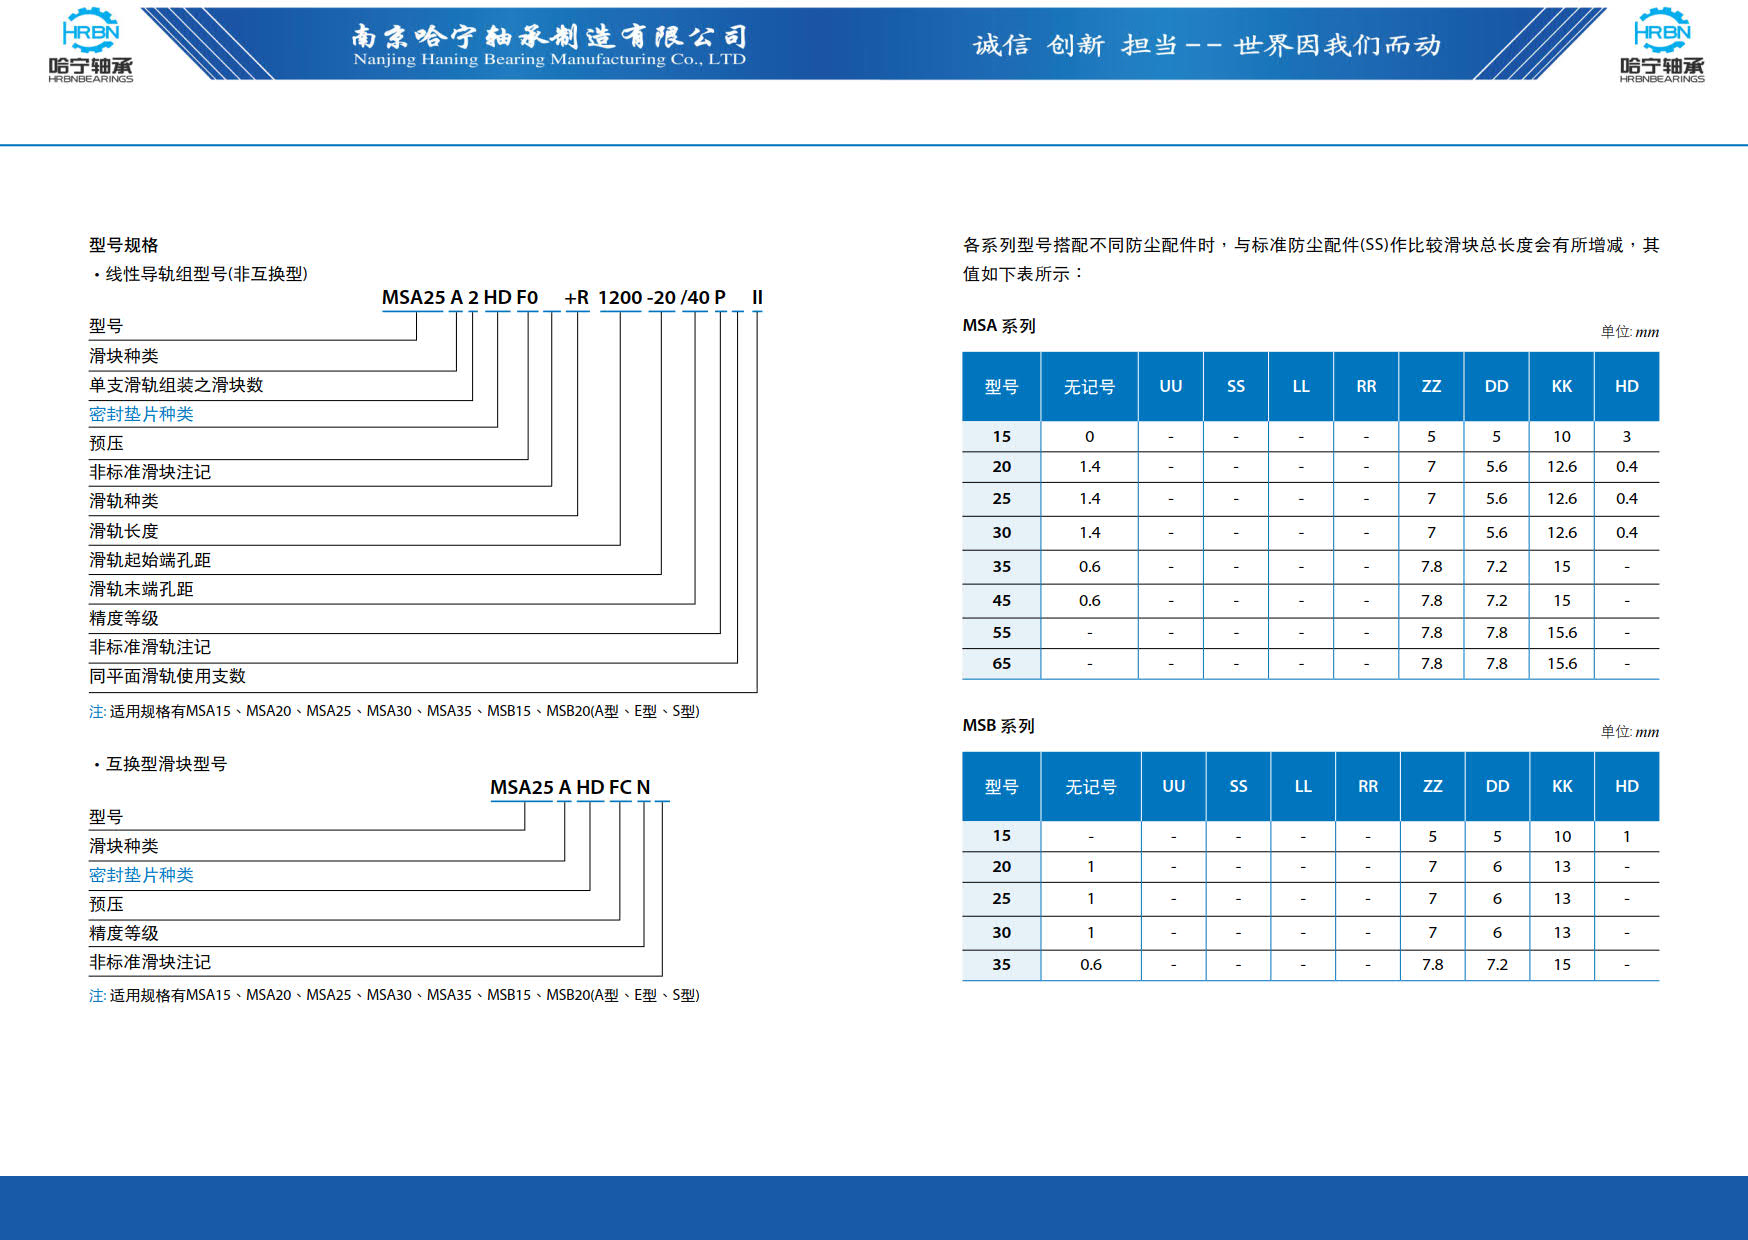Click '+R 1200 -20 /40 P' code segment
The width and height of the screenshot is (1748, 1240).
645,297
